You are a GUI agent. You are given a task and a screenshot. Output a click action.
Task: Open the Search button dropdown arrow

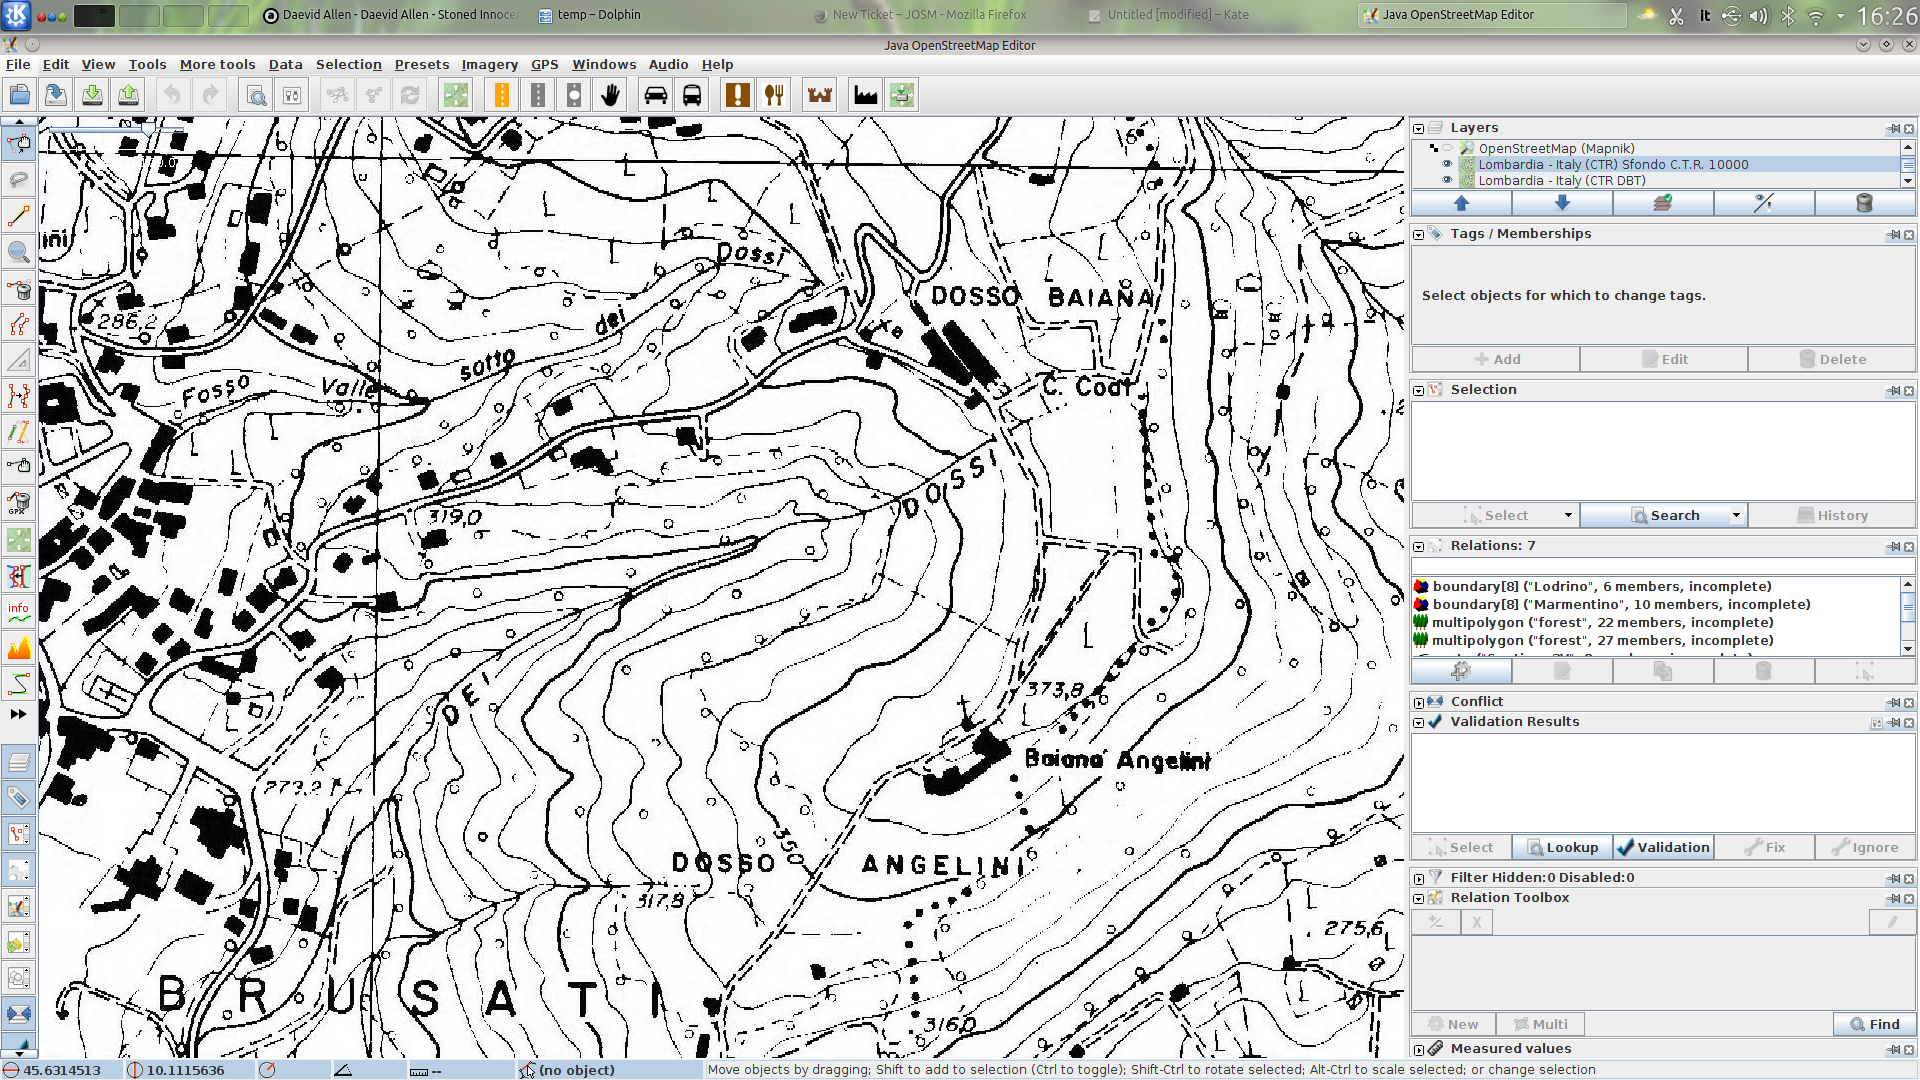[x=1736, y=515]
